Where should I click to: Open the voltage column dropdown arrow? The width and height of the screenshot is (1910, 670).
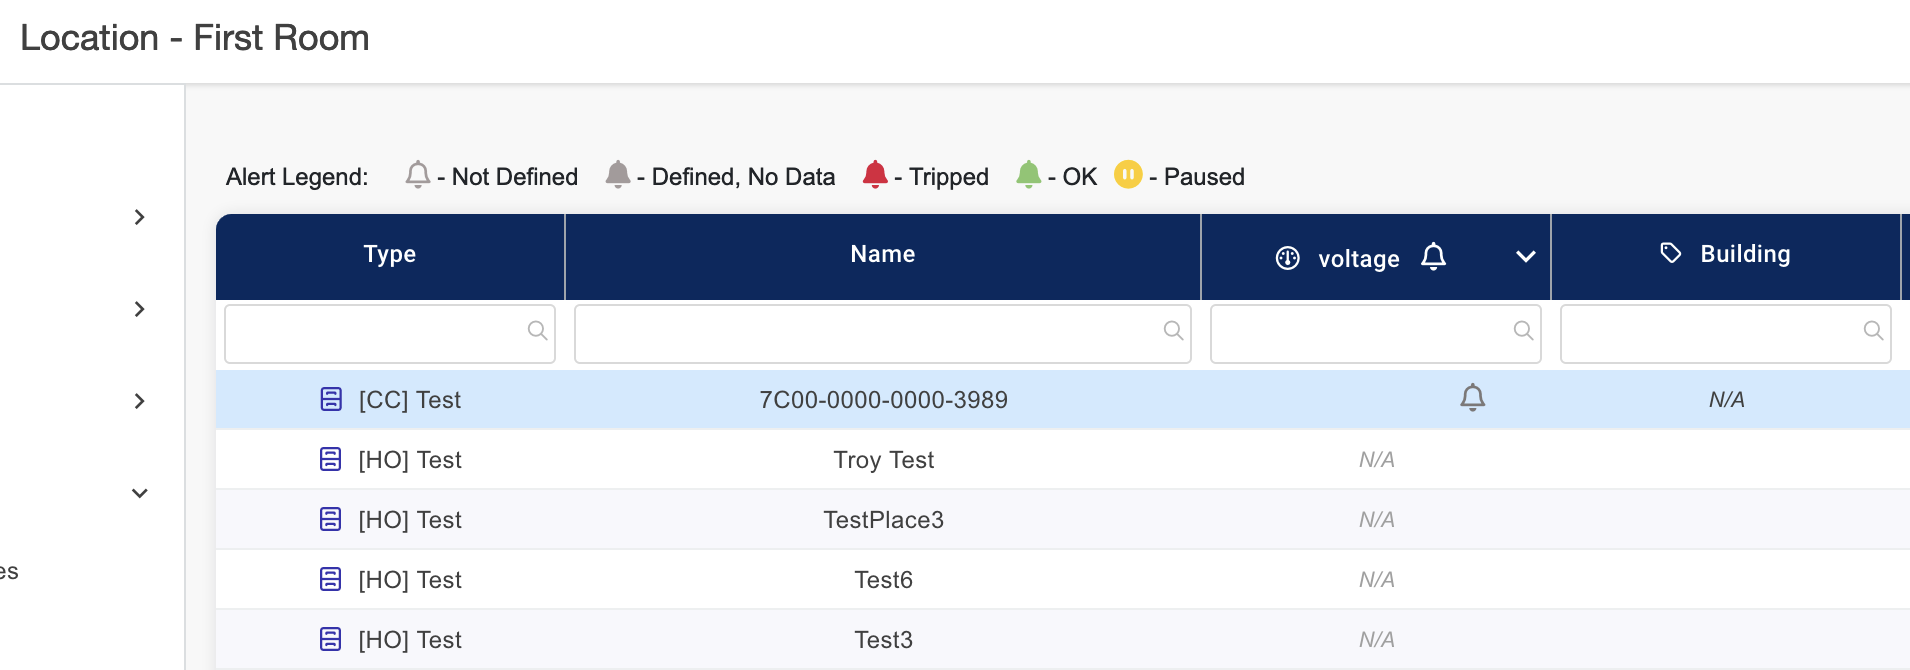pos(1525,257)
